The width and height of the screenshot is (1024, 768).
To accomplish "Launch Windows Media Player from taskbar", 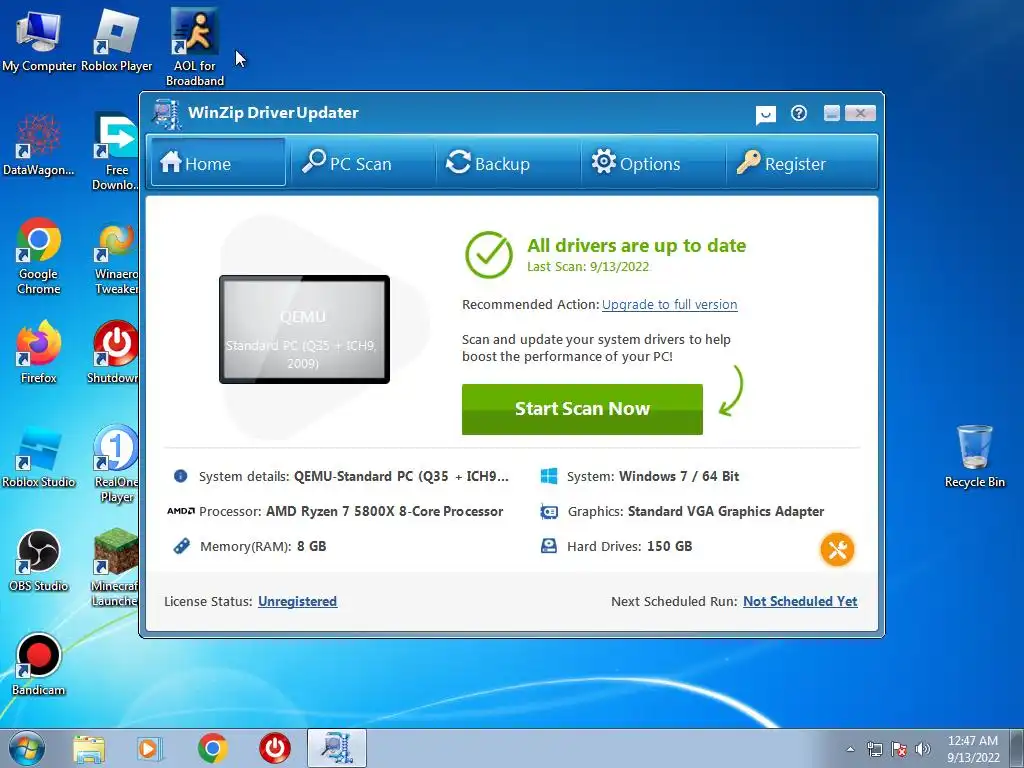I will click(x=150, y=749).
